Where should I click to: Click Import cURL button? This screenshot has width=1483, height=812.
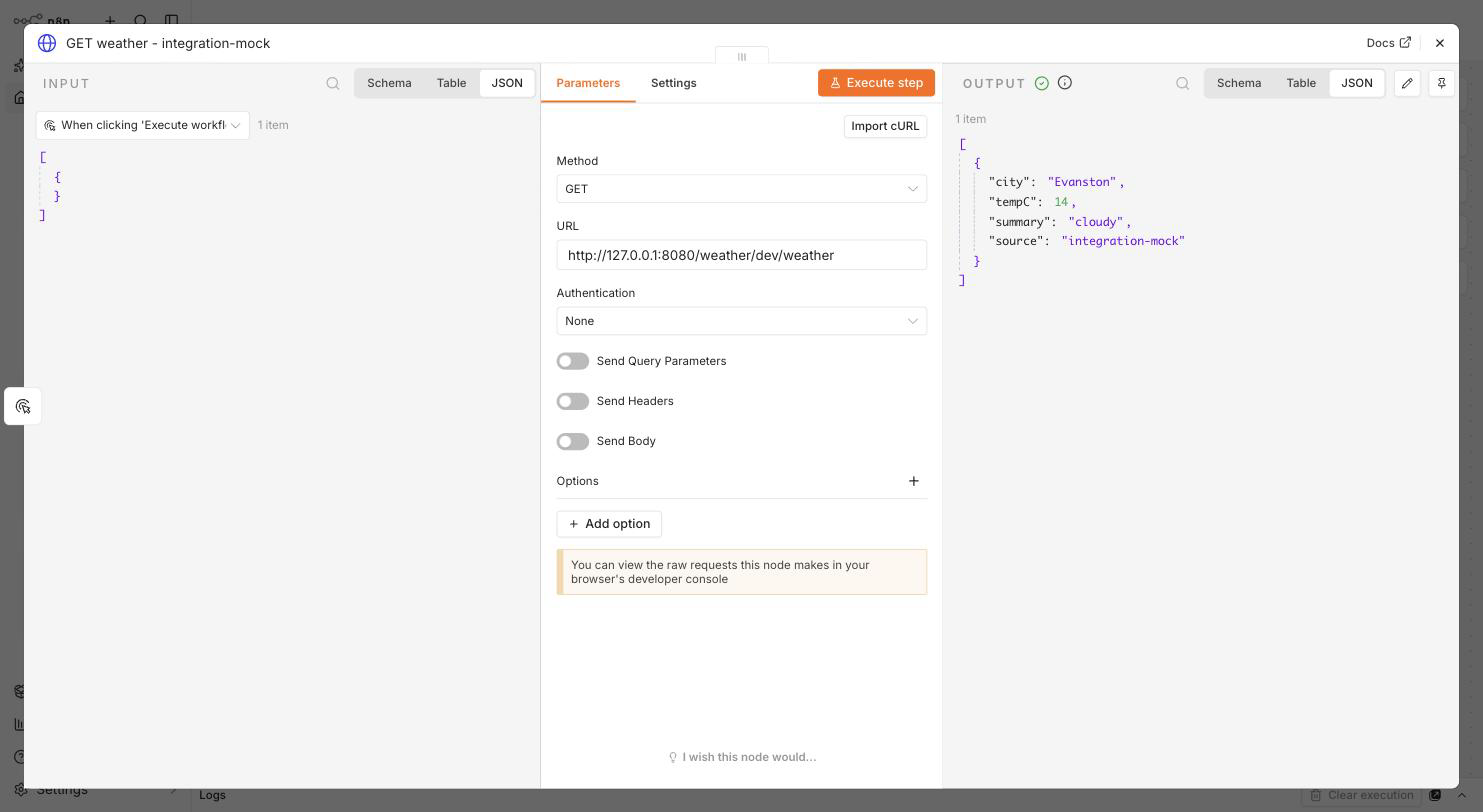click(885, 126)
